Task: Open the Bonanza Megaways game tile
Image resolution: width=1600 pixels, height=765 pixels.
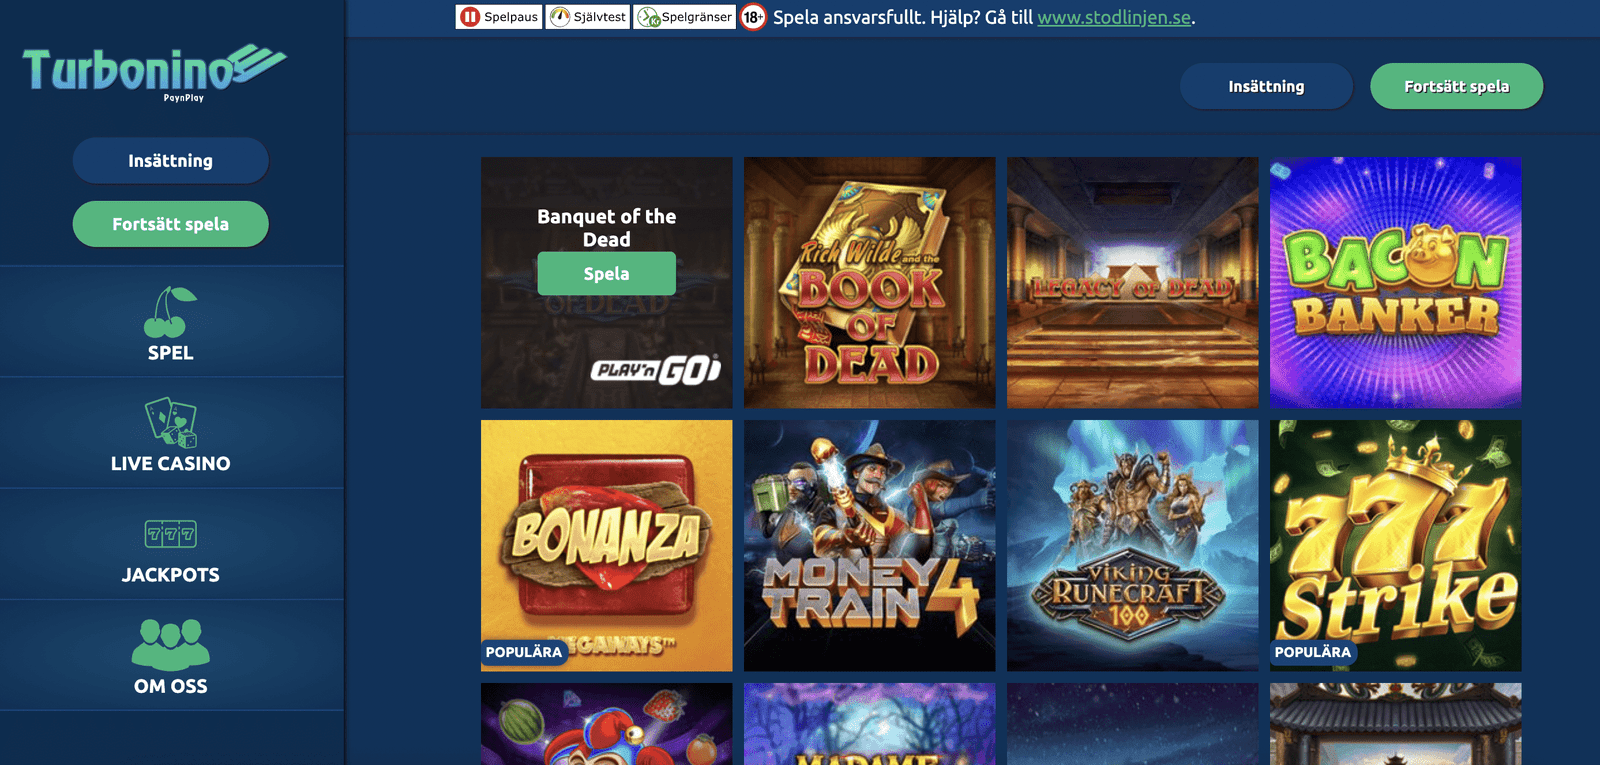Action: tap(607, 545)
